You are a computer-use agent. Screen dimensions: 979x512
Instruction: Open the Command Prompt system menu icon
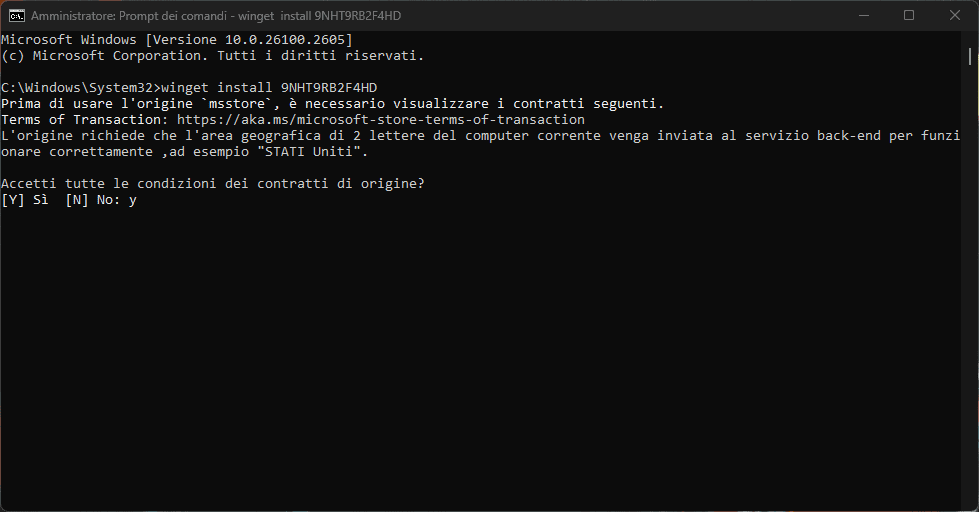(16, 16)
